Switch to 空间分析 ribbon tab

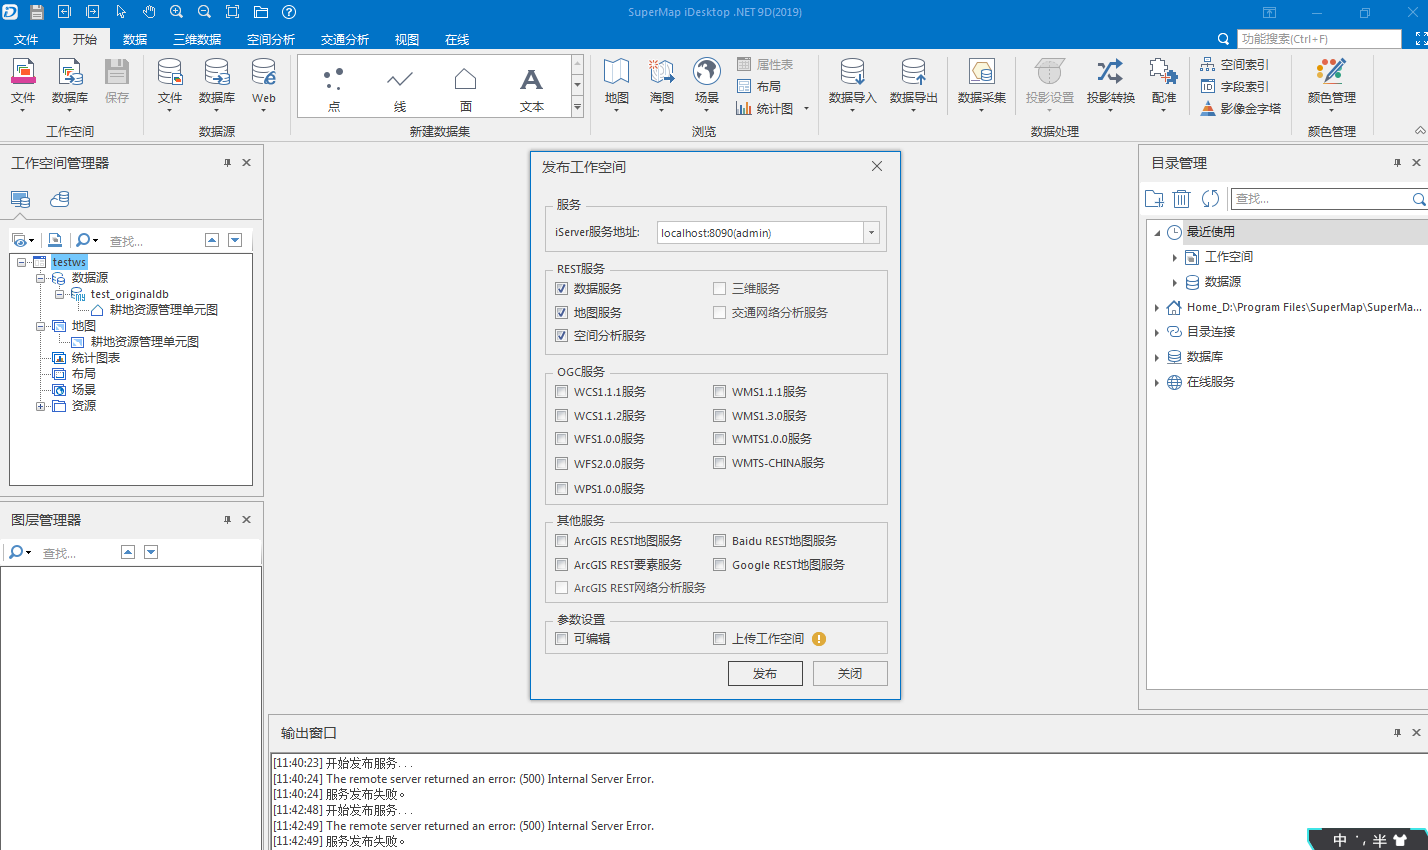pos(271,39)
